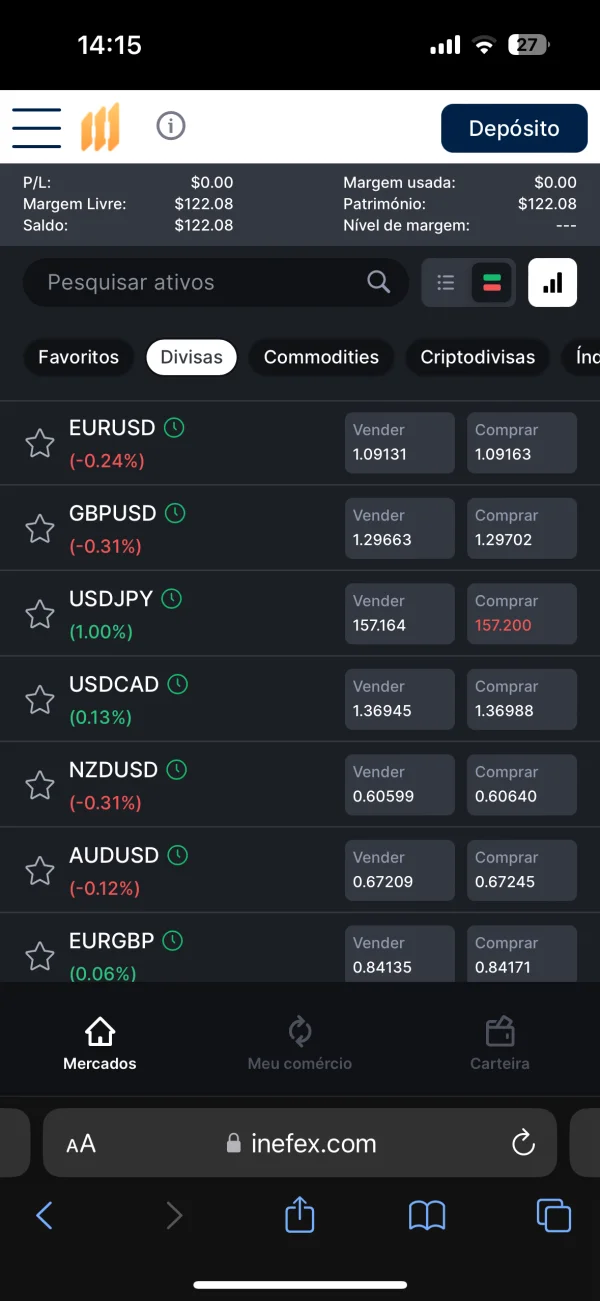Tap the Safari share icon
The width and height of the screenshot is (600, 1301).
click(x=300, y=1215)
